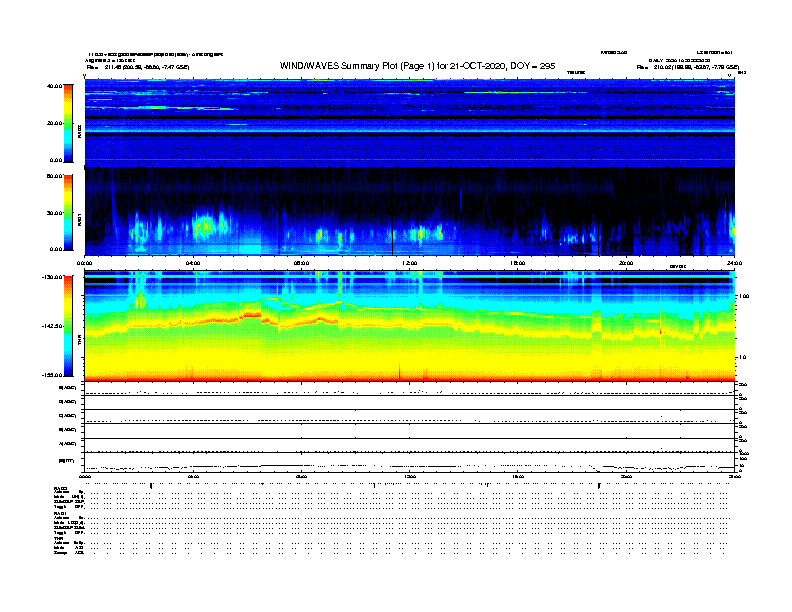Screen dimensions: 792x612
Task: Click the 40.00 label on RAD2 colorbar
Action: click(x=54, y=86)
